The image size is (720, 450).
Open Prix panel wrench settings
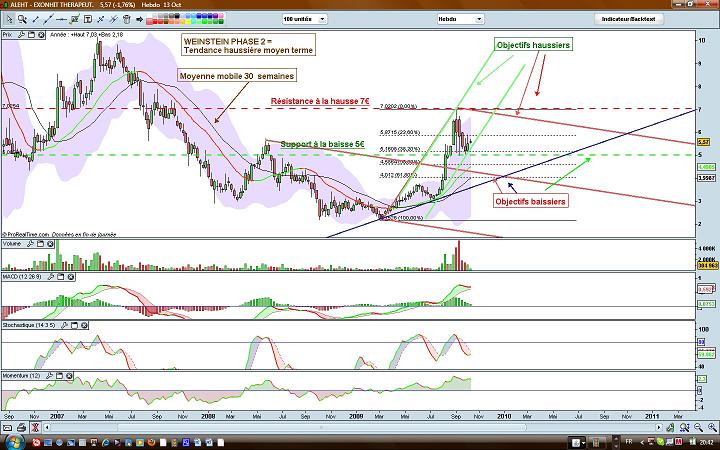[21, 35]
